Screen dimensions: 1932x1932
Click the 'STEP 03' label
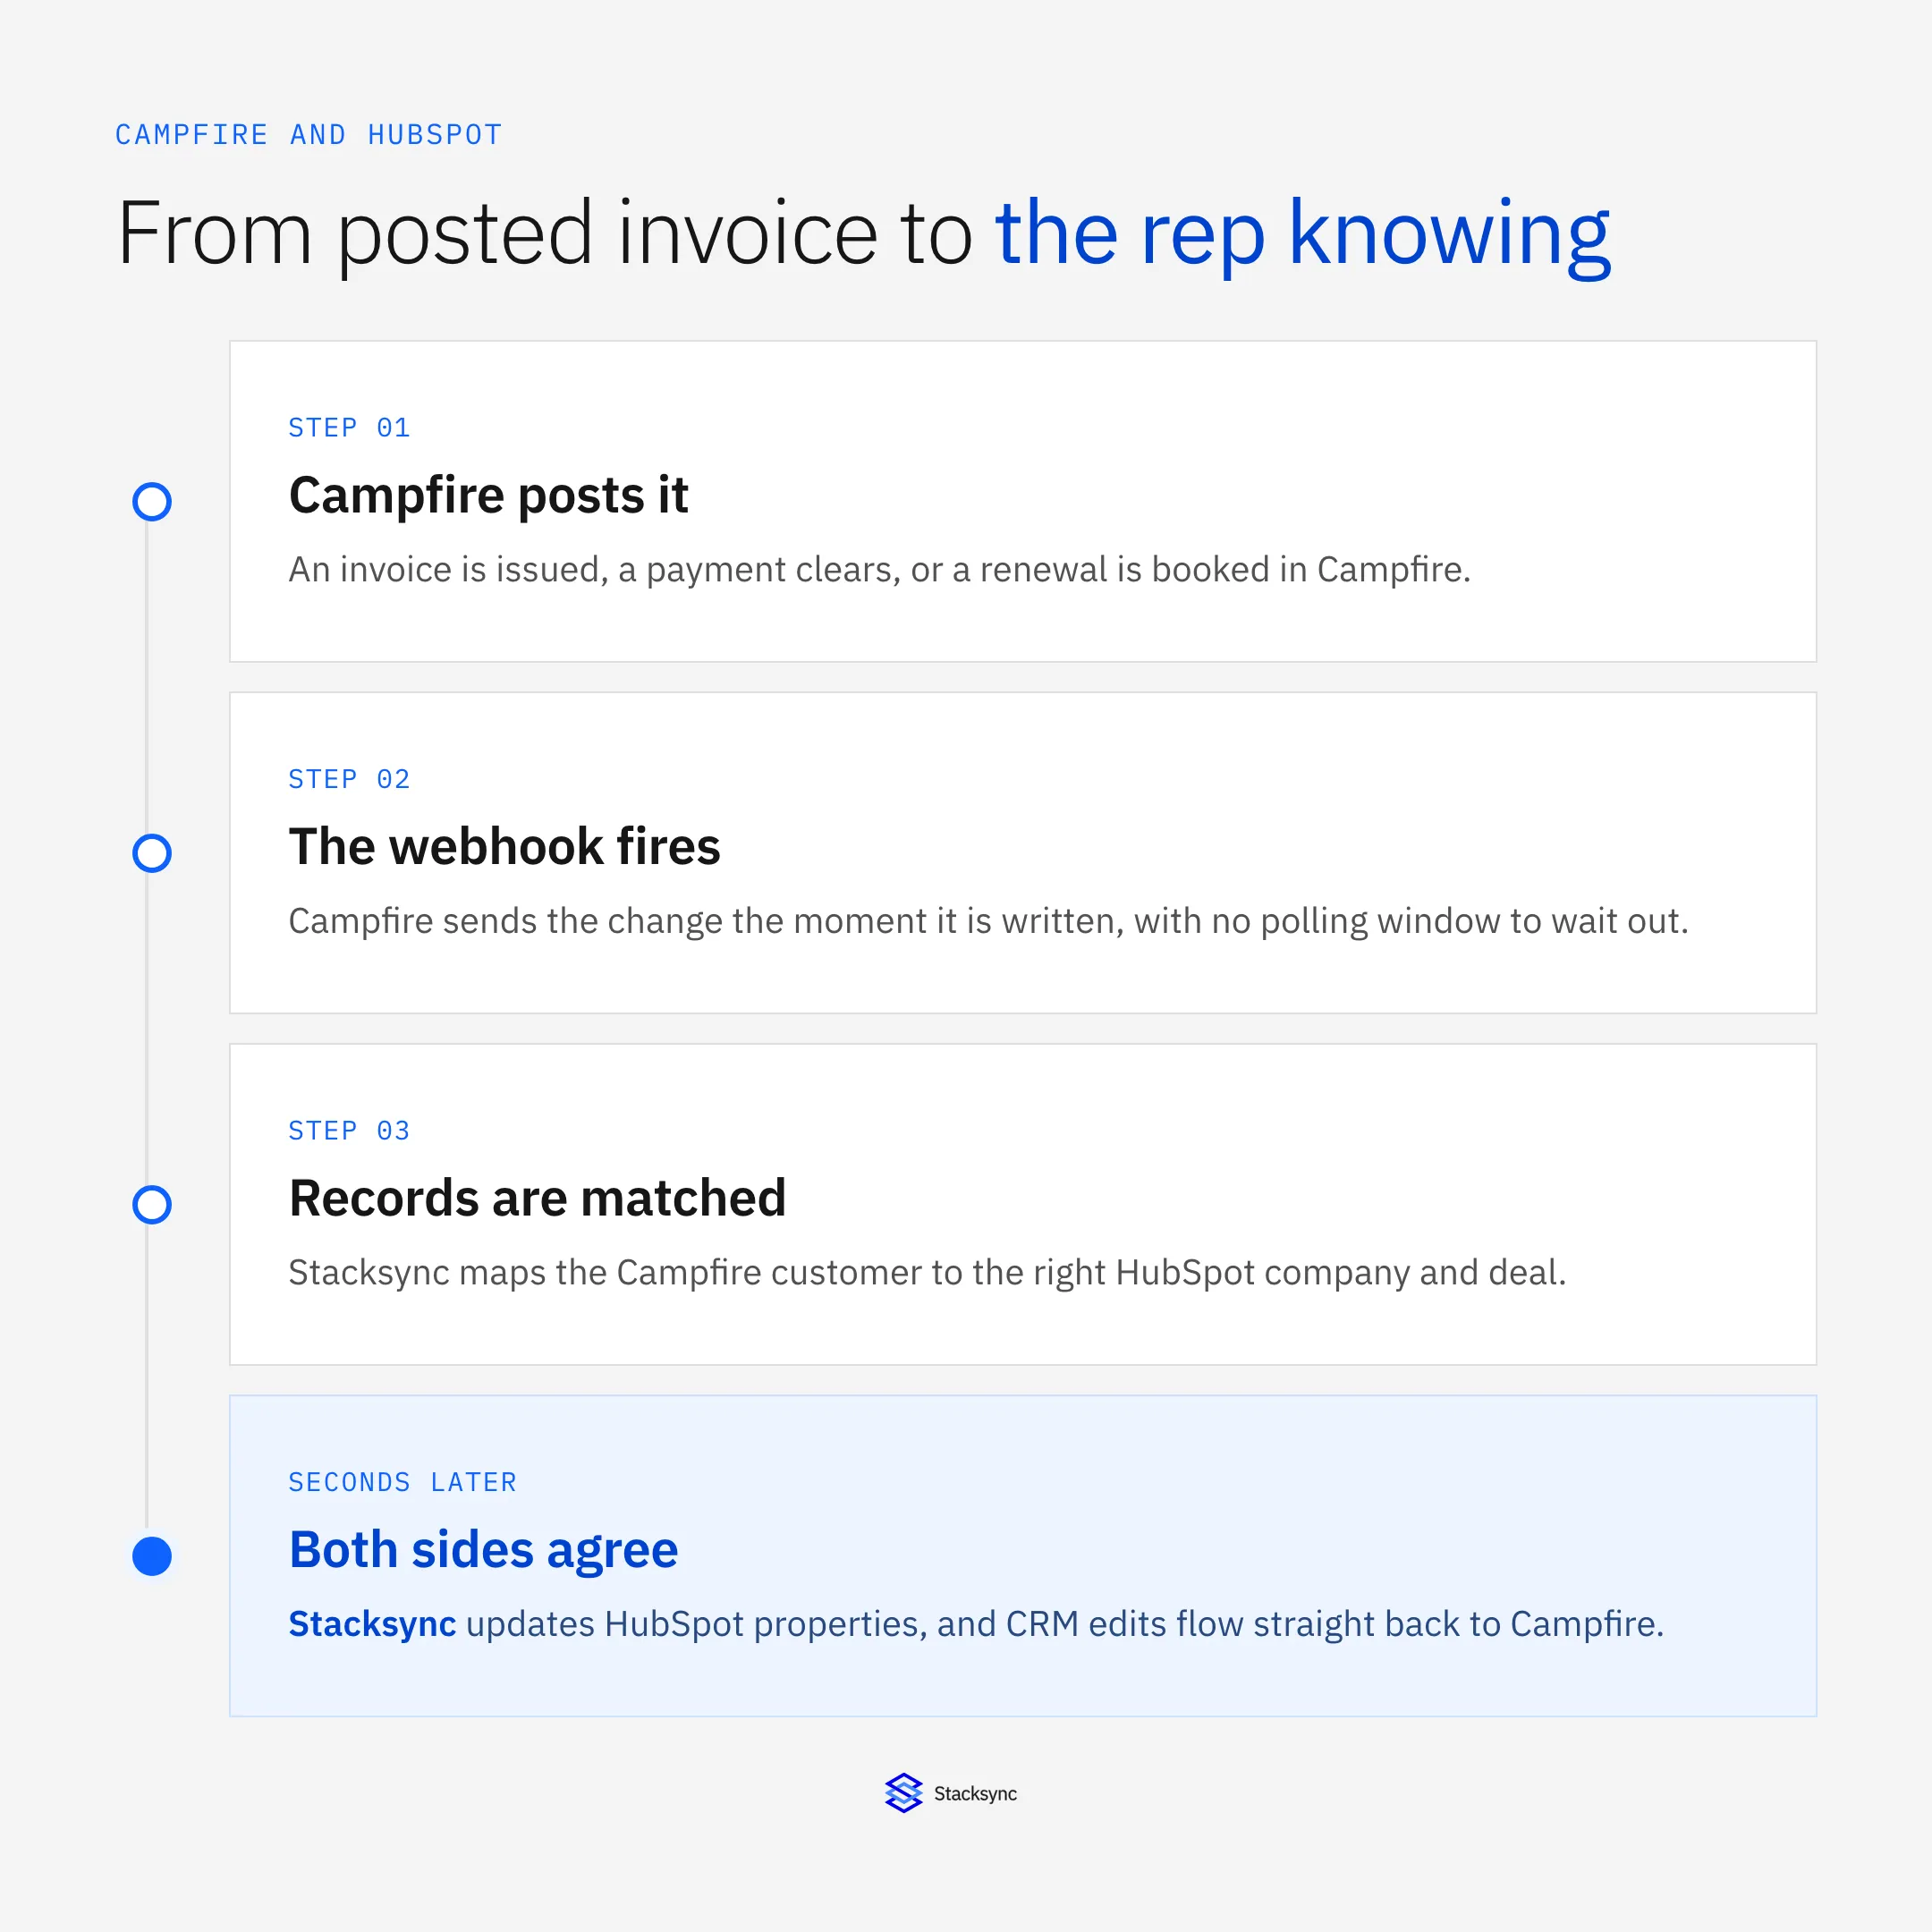point(349,1131)
